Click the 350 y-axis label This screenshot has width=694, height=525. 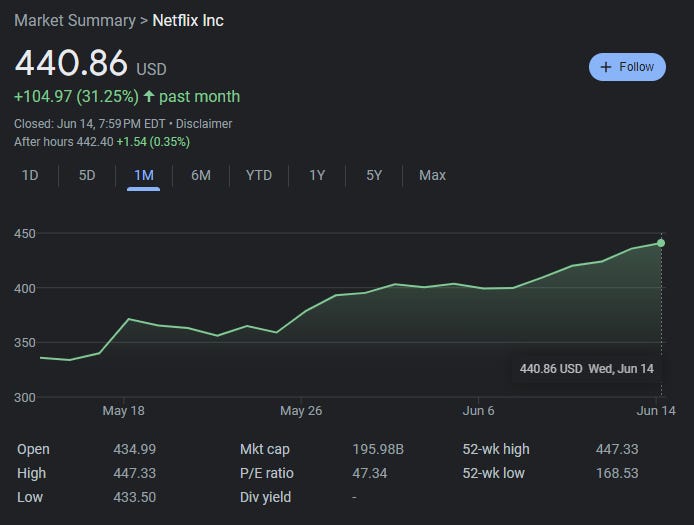pos(25,343)
